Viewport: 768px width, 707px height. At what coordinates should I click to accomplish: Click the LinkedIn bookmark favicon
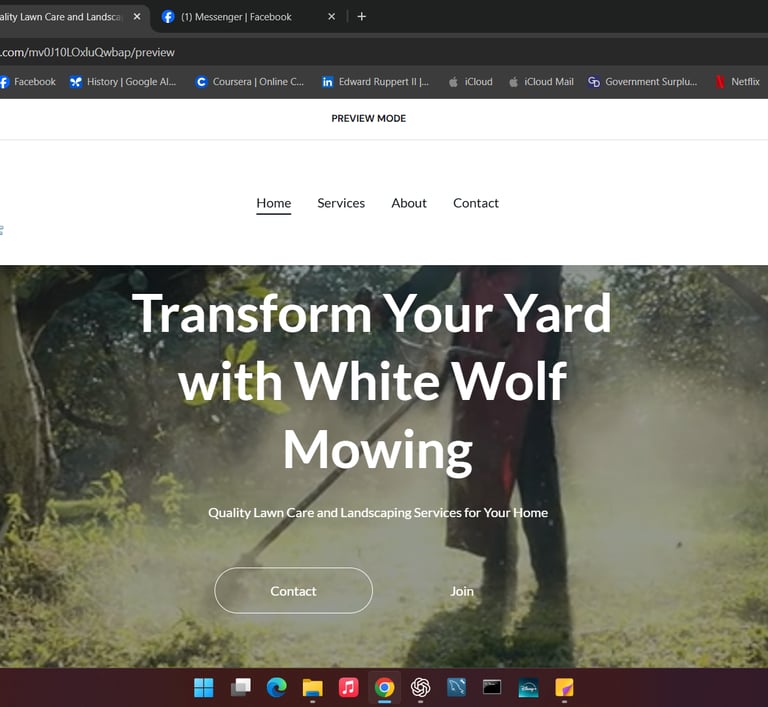coord(328,82)
